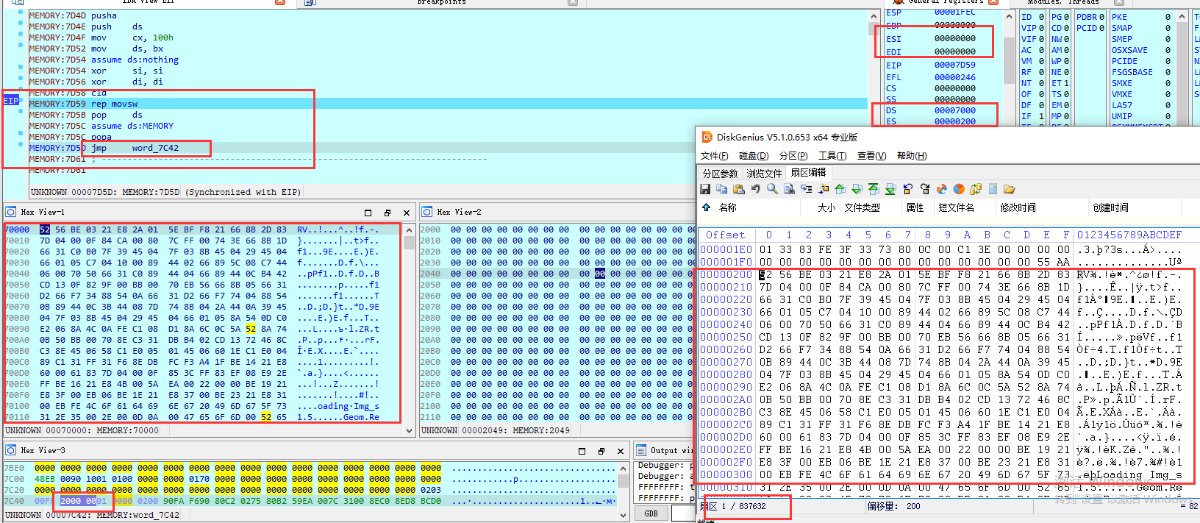
Task: Click the forward-navigation icon in DiskGenius toolbar
Action: point(924,188)
